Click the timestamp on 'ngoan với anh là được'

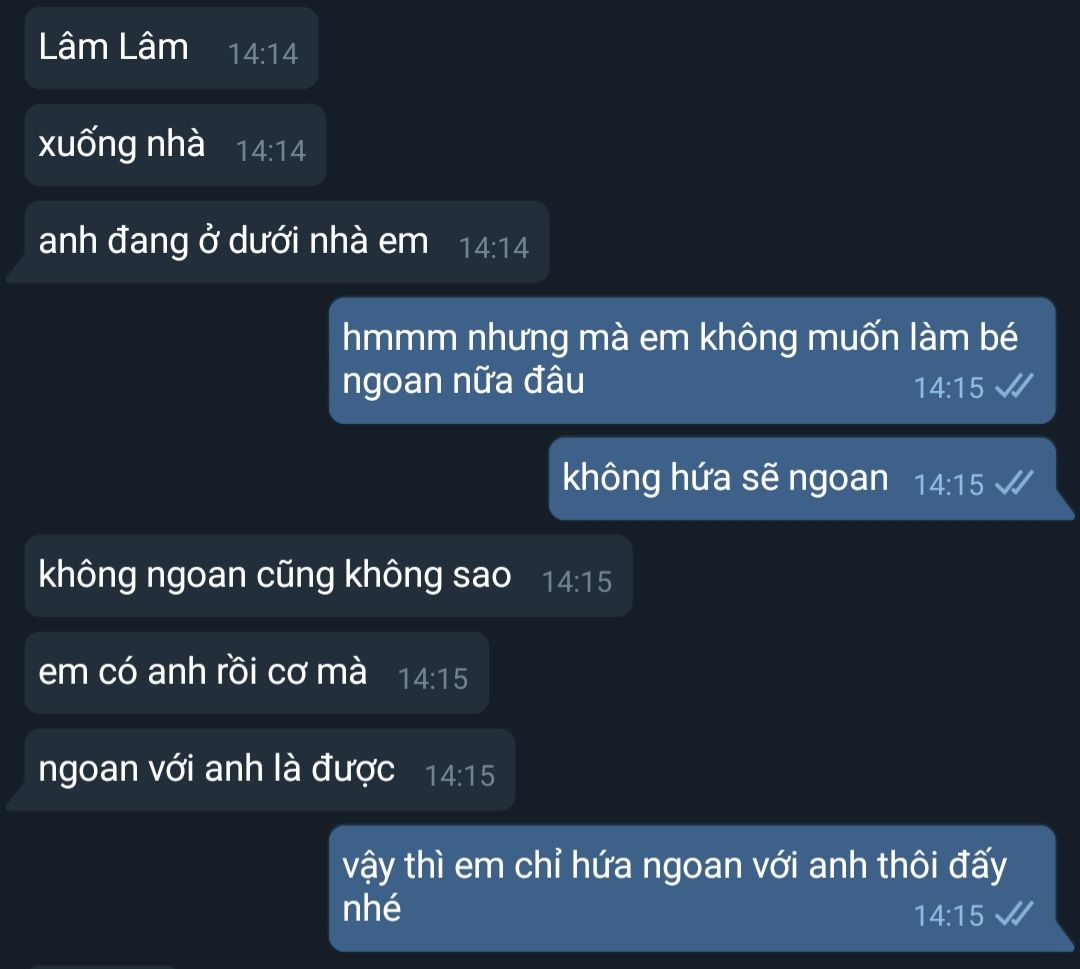460,776
